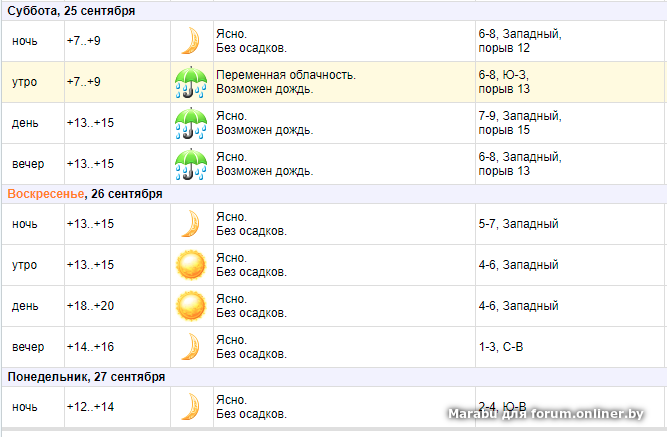The image size is (667, 437).
Task: Click 'утро' label under Sunday
Action: tap(24, 265)
